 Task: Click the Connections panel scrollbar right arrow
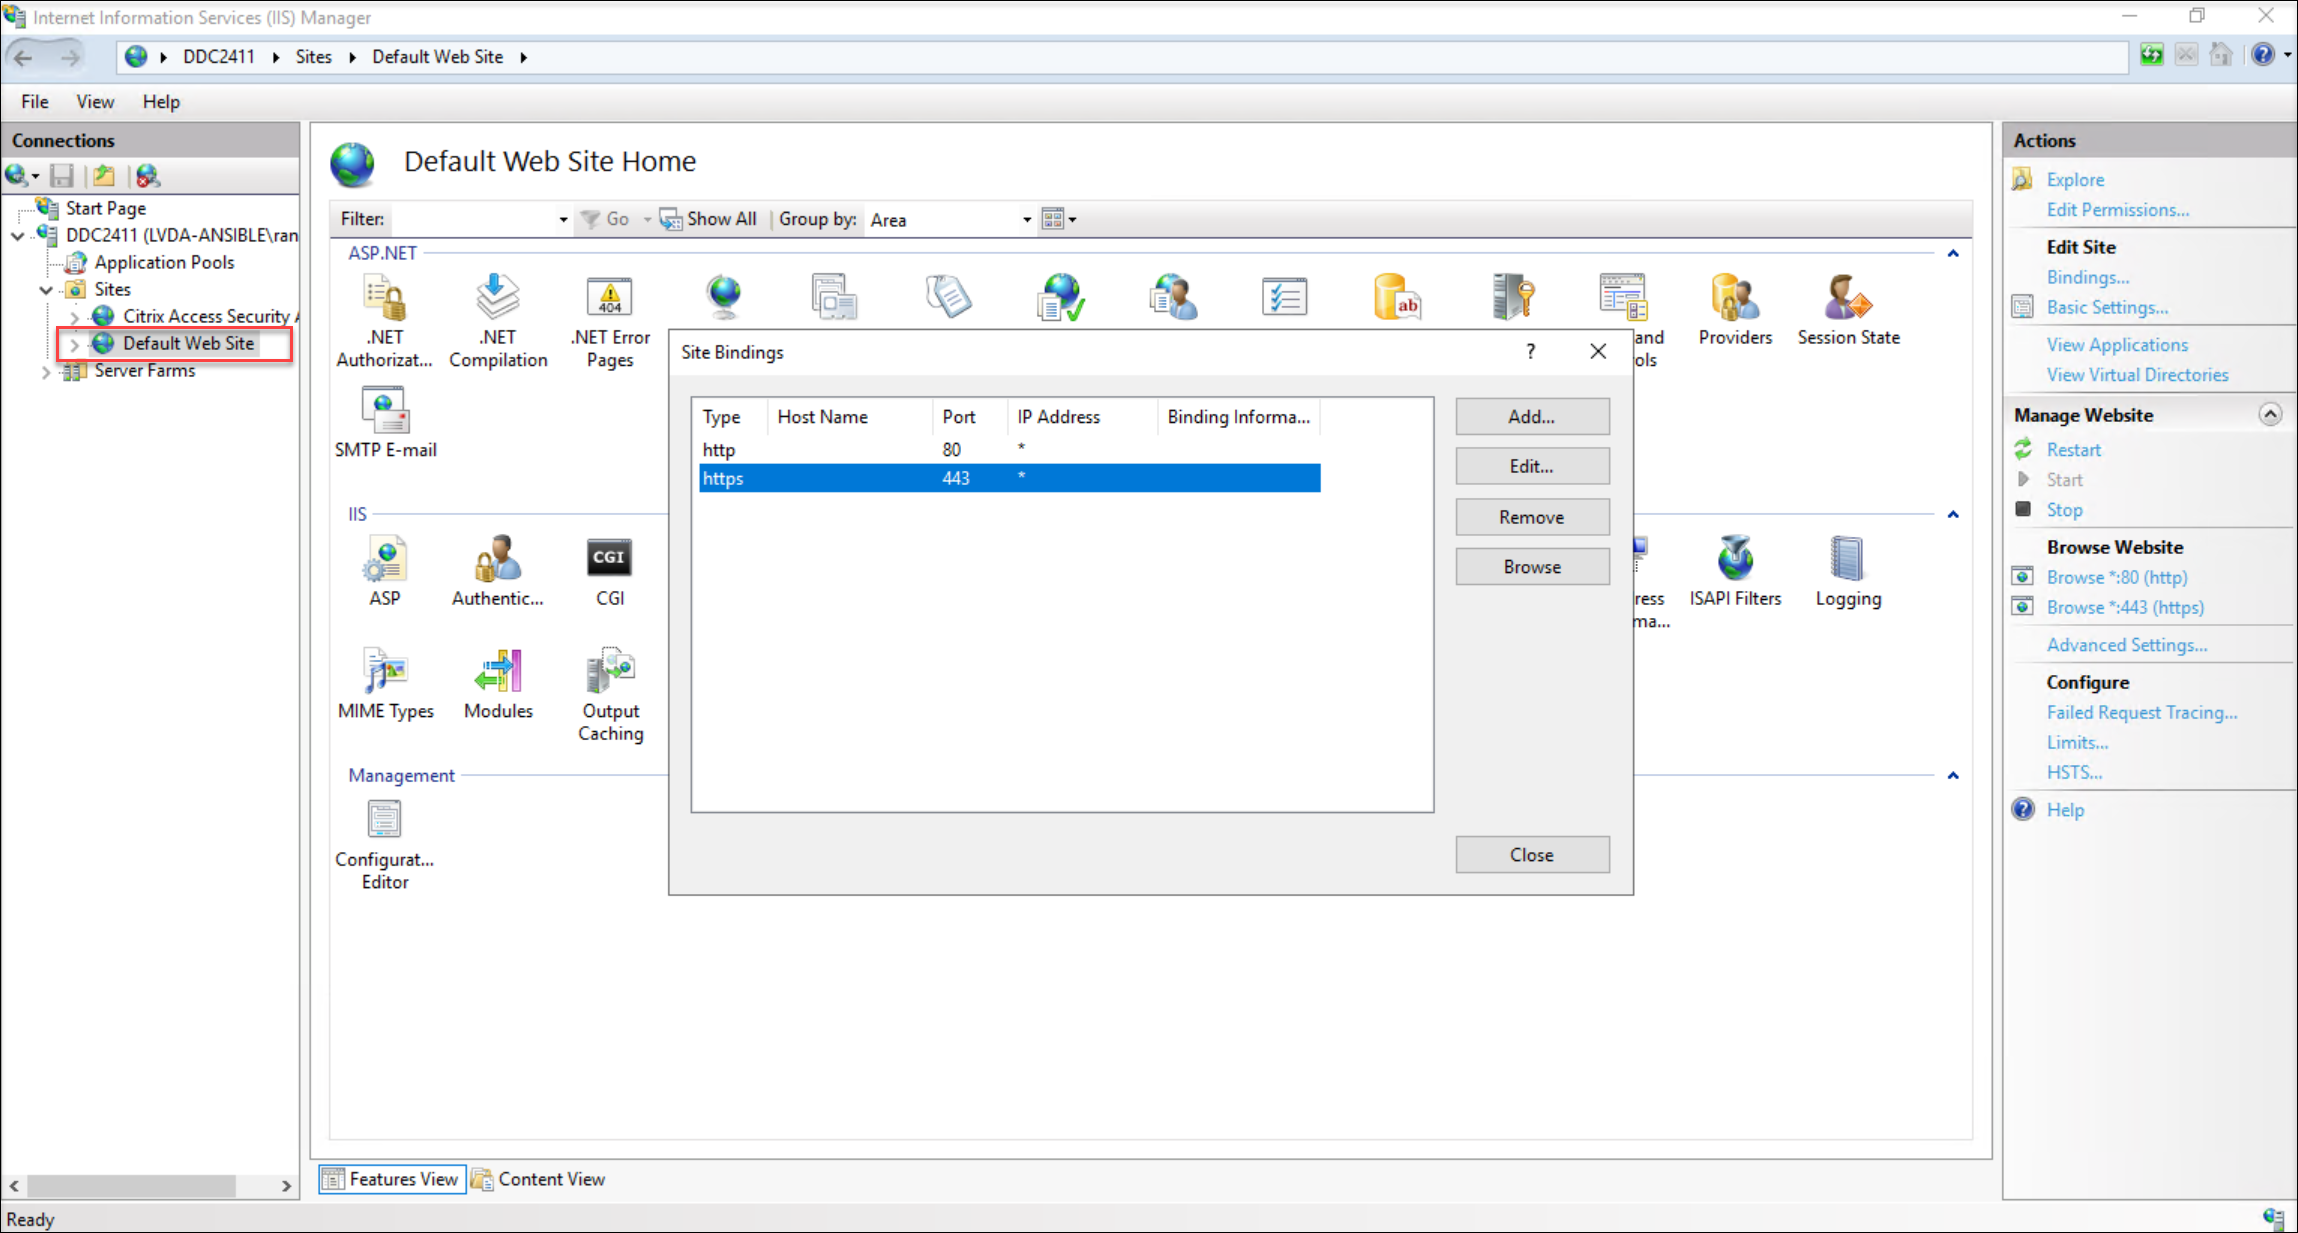288,1186
